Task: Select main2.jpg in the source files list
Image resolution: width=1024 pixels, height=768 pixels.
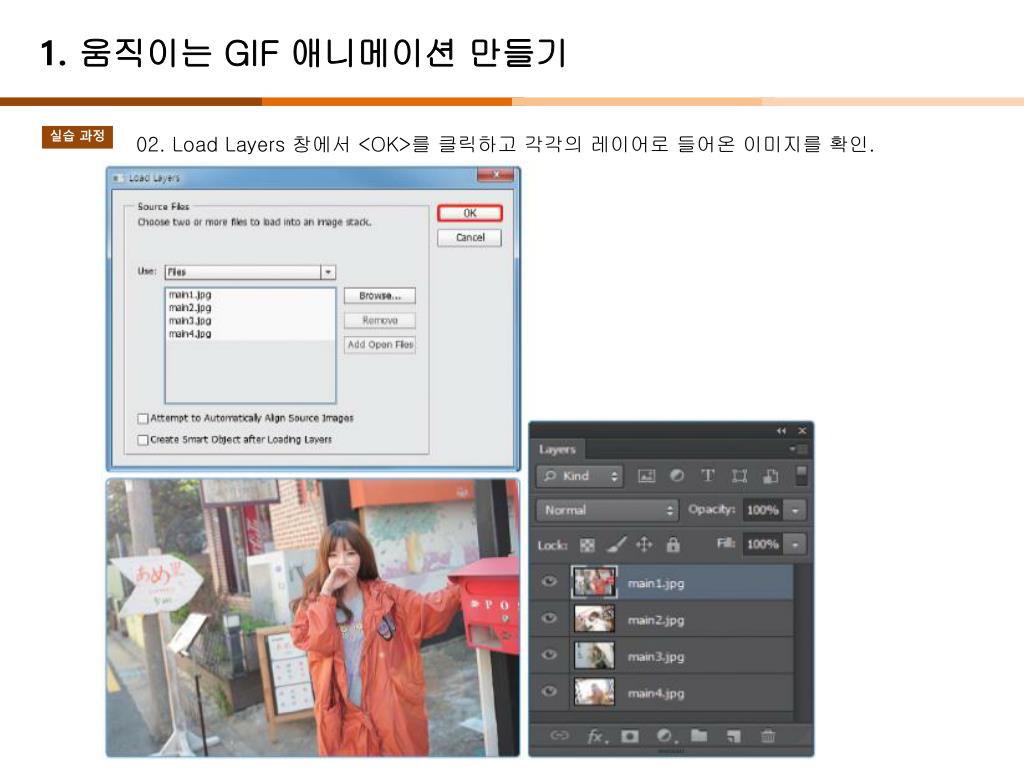Action: [189, 308]
